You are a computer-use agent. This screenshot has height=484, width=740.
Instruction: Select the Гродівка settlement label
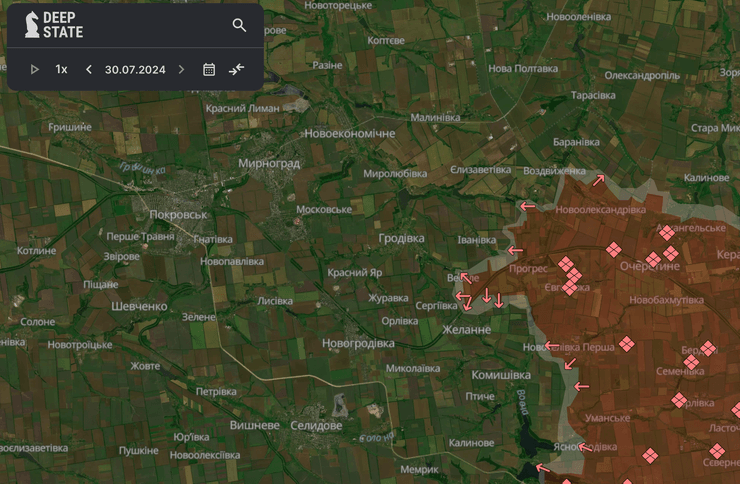[x=401, y=239]
